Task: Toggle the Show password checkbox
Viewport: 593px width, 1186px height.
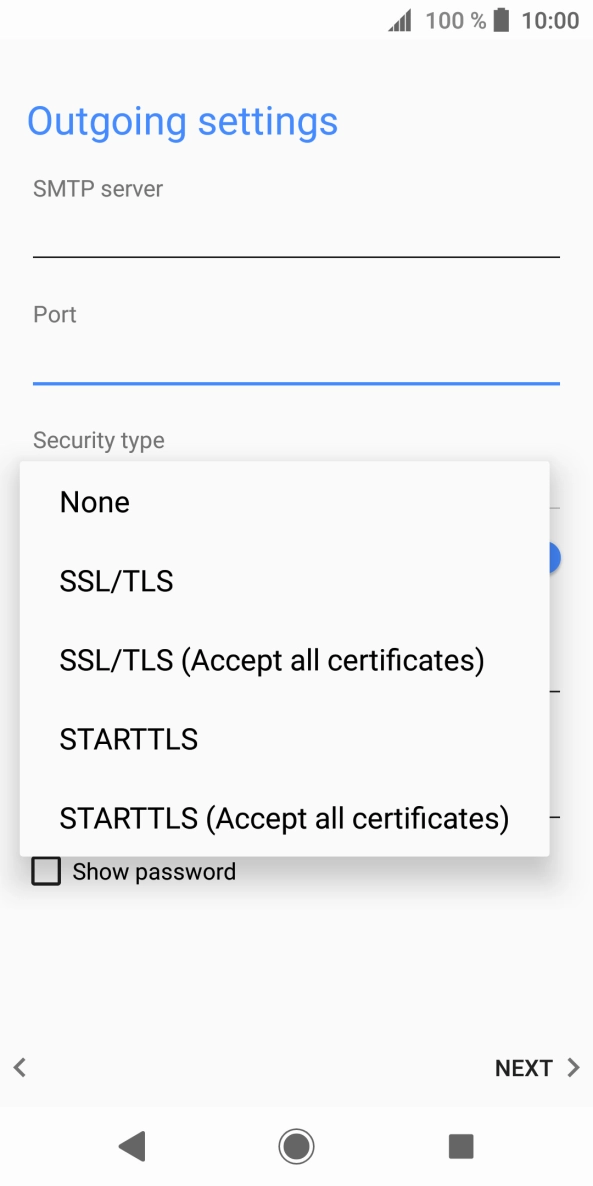Action: coord(46,871)
